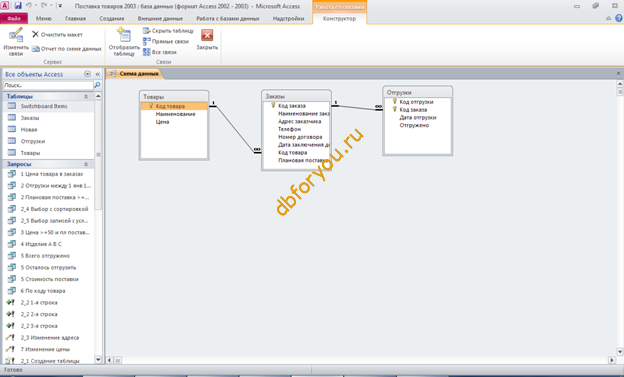Open Все объекты Access dropdown arrow

[88, 74]
